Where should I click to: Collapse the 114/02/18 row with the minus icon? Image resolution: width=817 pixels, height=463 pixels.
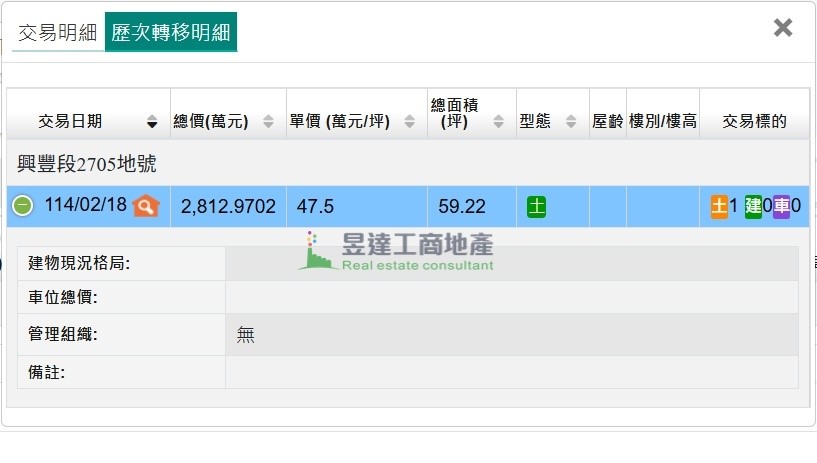[x=23, y=206]
